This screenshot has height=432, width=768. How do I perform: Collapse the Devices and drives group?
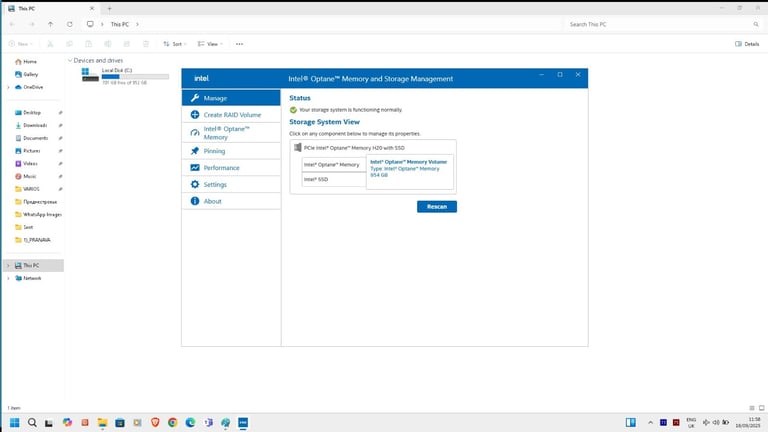[x=70, y=60]
